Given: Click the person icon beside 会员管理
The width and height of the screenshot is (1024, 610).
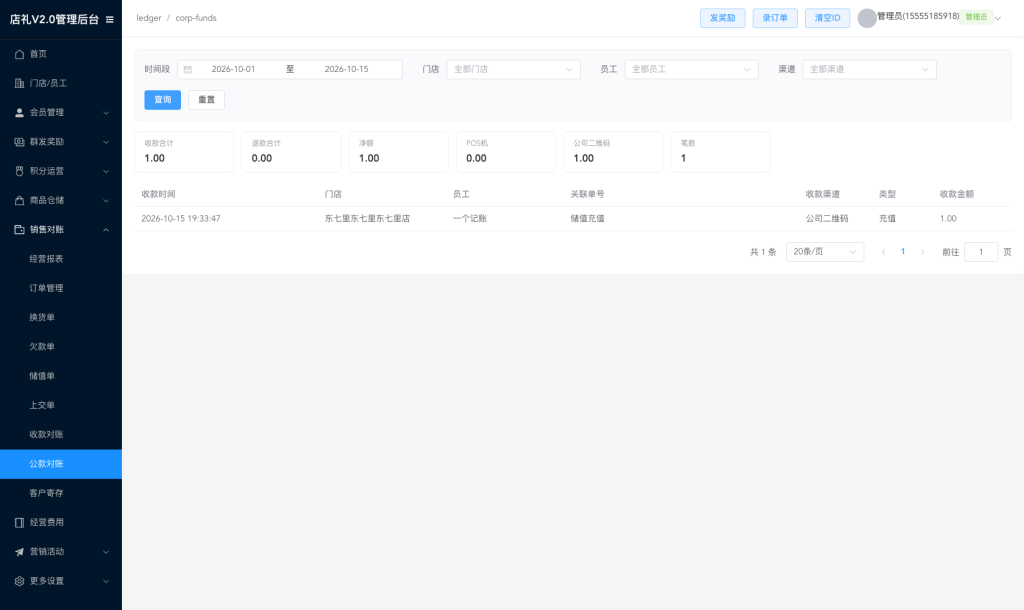Looking at the screenshot, I should click(x=20, y=112).
